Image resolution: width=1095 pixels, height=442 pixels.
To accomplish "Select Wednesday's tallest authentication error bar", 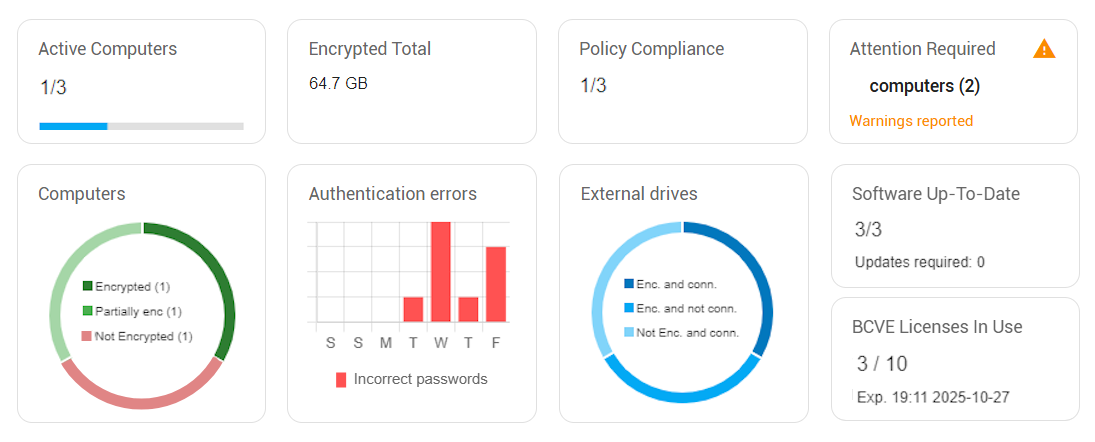I will point(441,272).
